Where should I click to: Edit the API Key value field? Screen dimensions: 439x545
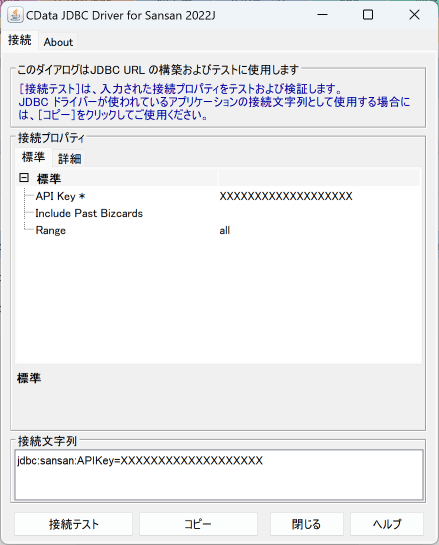(319, 196)
